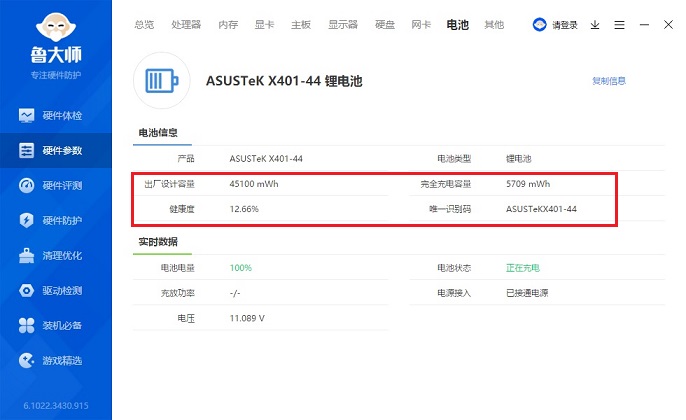Image resolution: width=686 pixels, height=420 pixels.
Task: Click 请登录 to sign in
Action: pyautogui.click(x=556, y=25)
